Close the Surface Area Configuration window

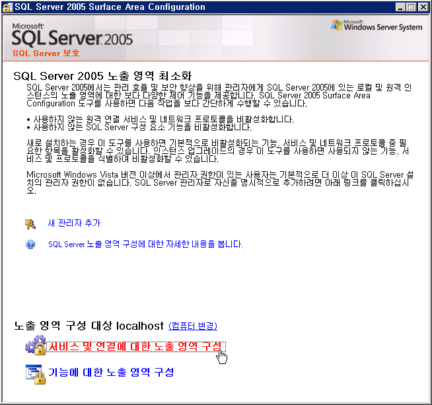423,7
